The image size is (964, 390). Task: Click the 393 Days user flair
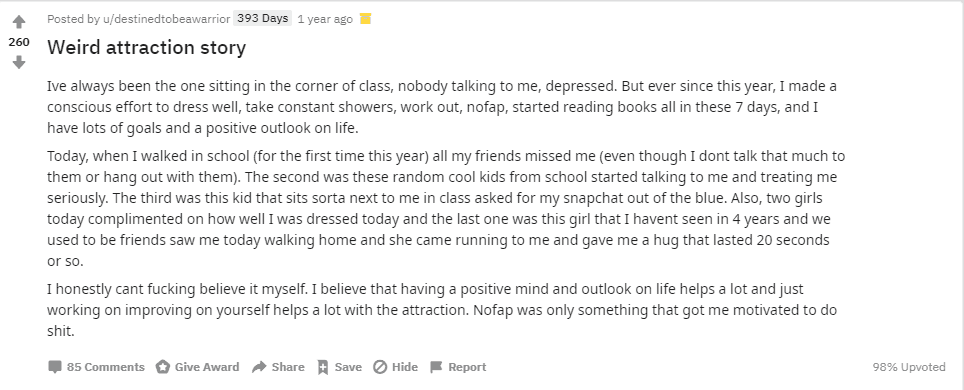[263, 18]
